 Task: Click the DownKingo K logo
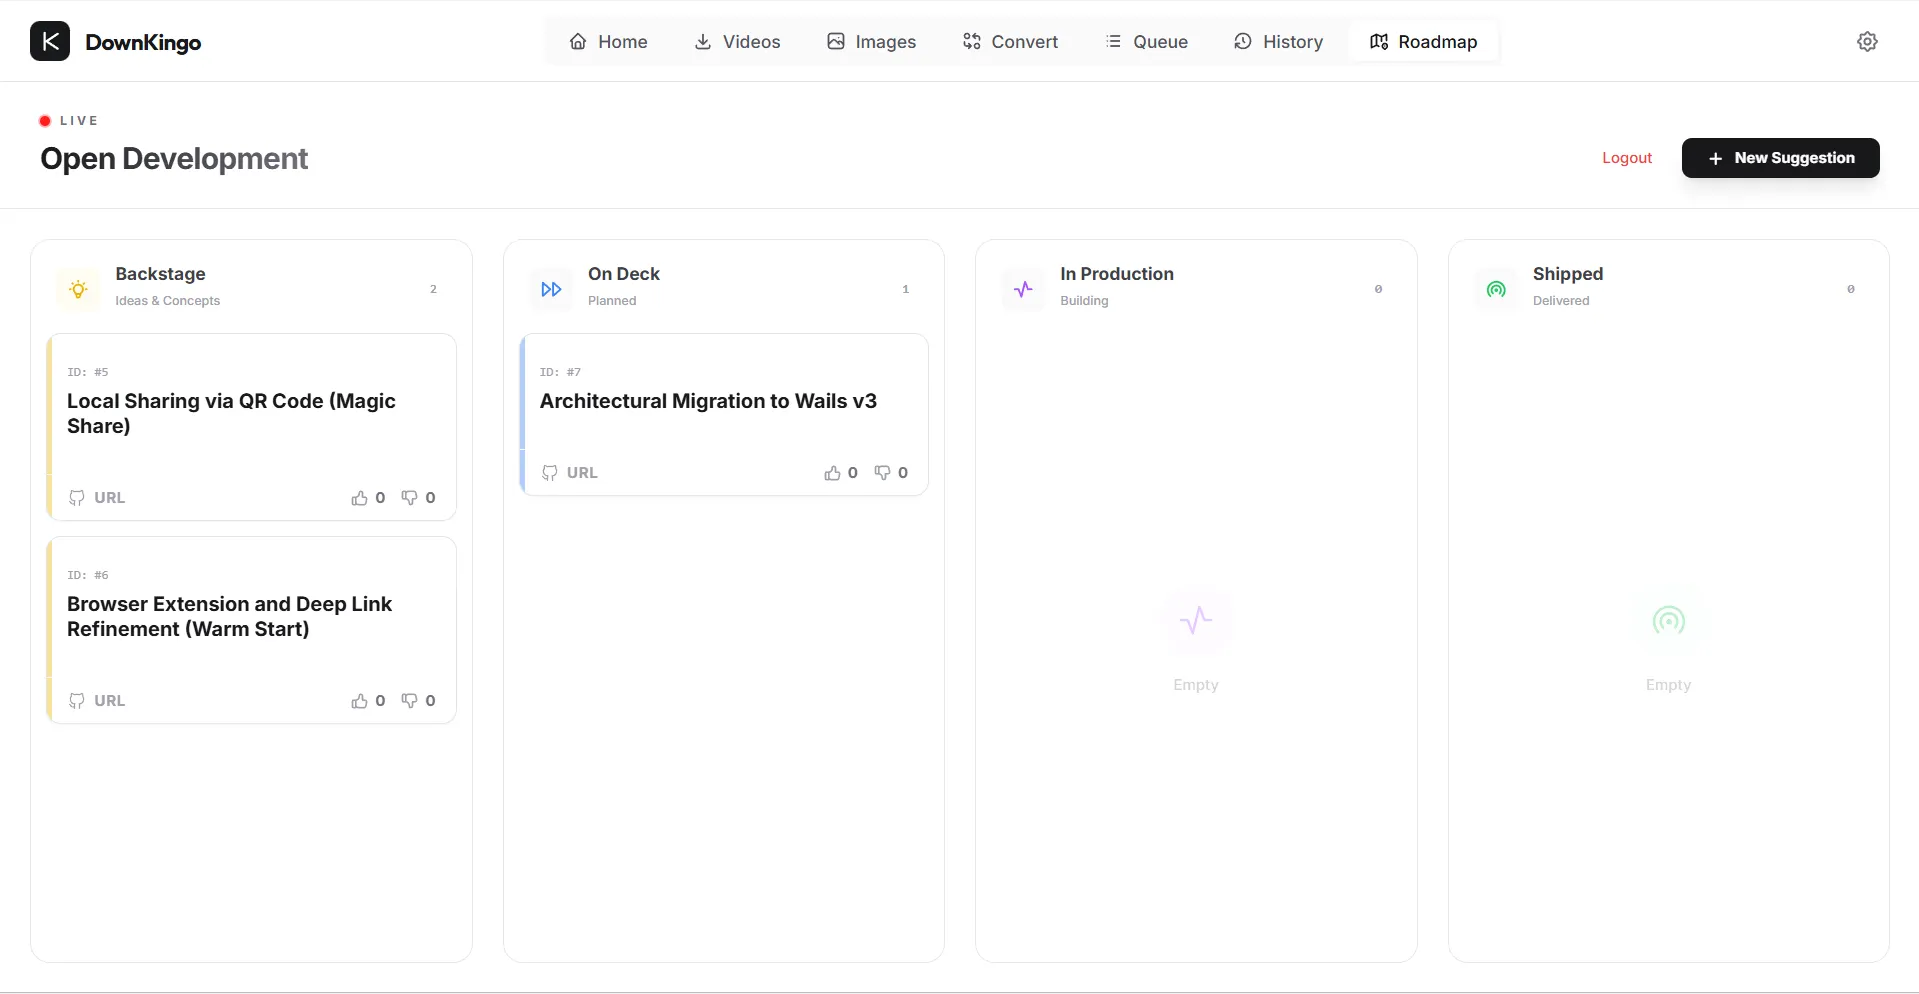49,41
